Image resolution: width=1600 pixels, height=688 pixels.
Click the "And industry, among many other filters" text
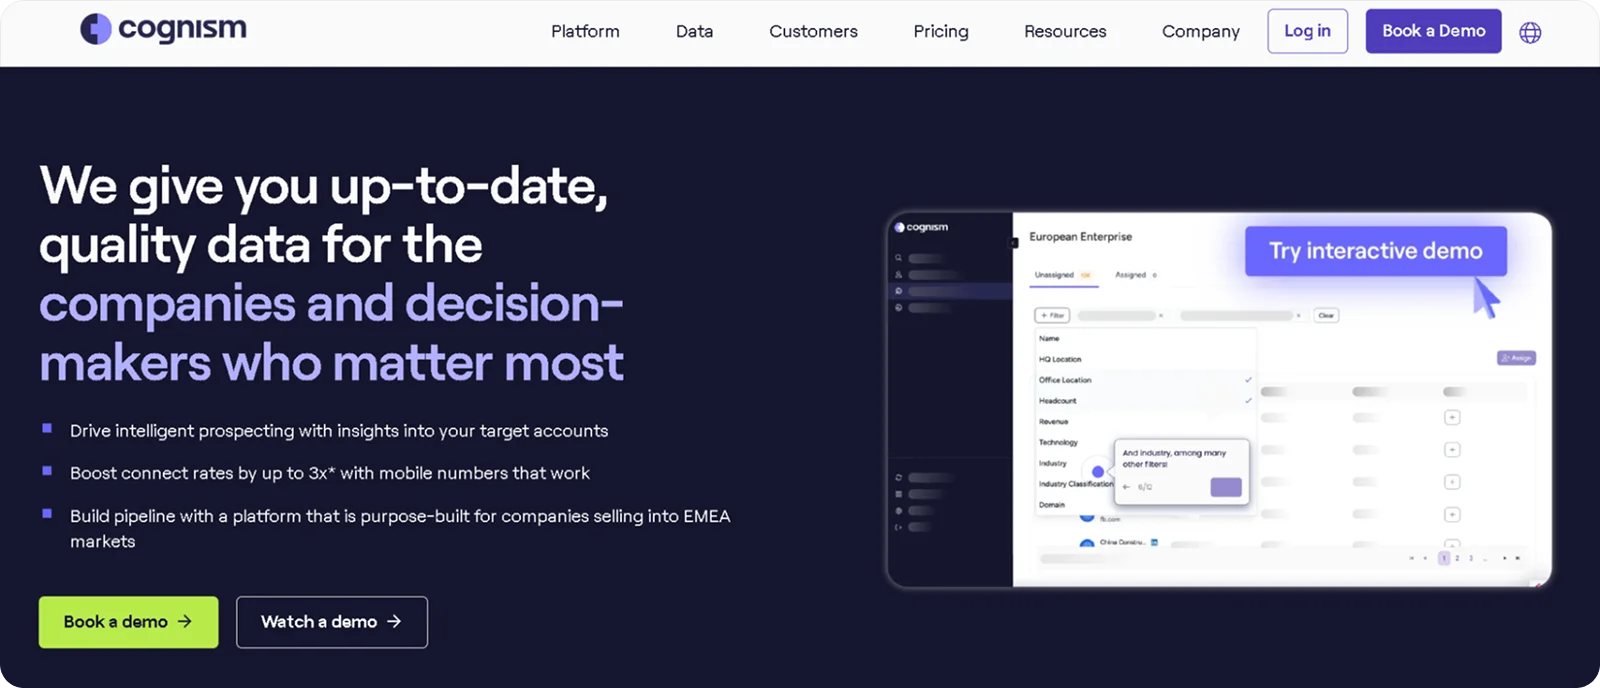pyautogui.click(x=1174, y=459)
